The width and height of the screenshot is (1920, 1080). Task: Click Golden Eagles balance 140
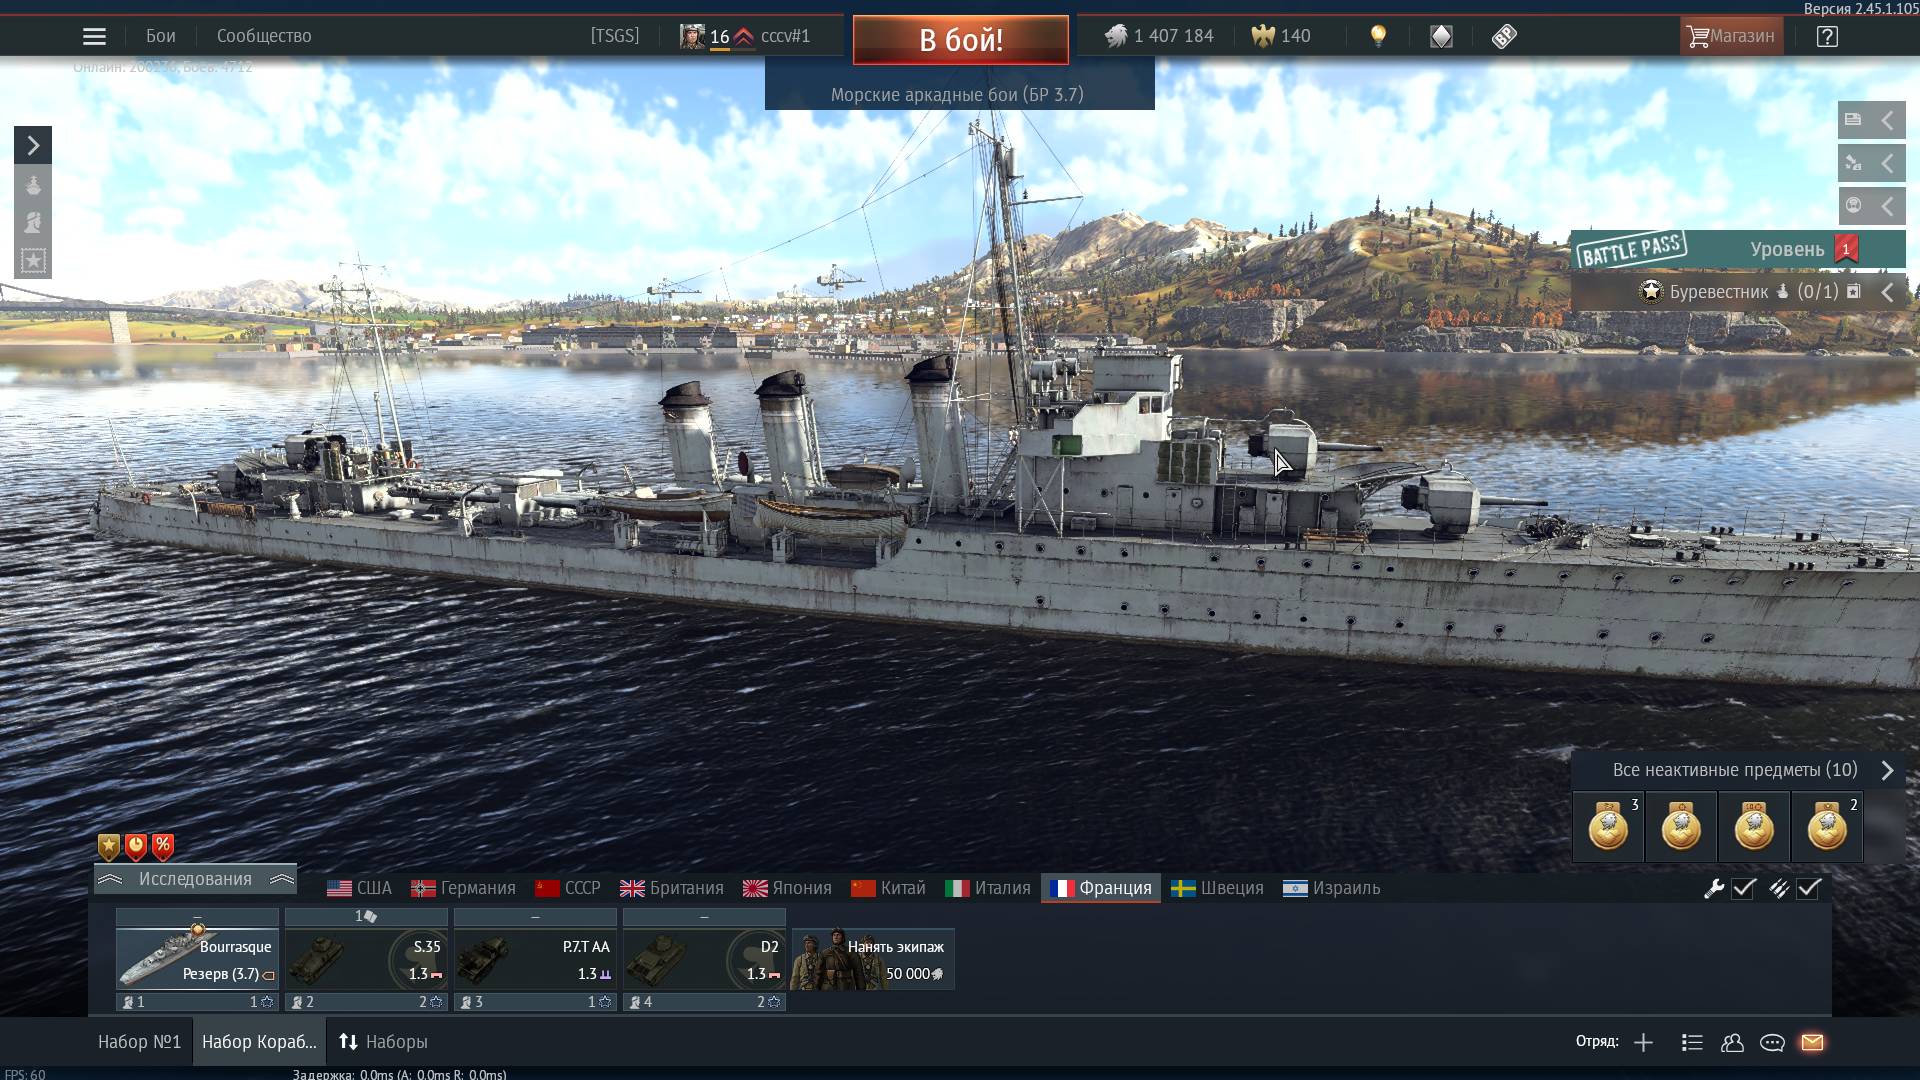click(1281, 36)
